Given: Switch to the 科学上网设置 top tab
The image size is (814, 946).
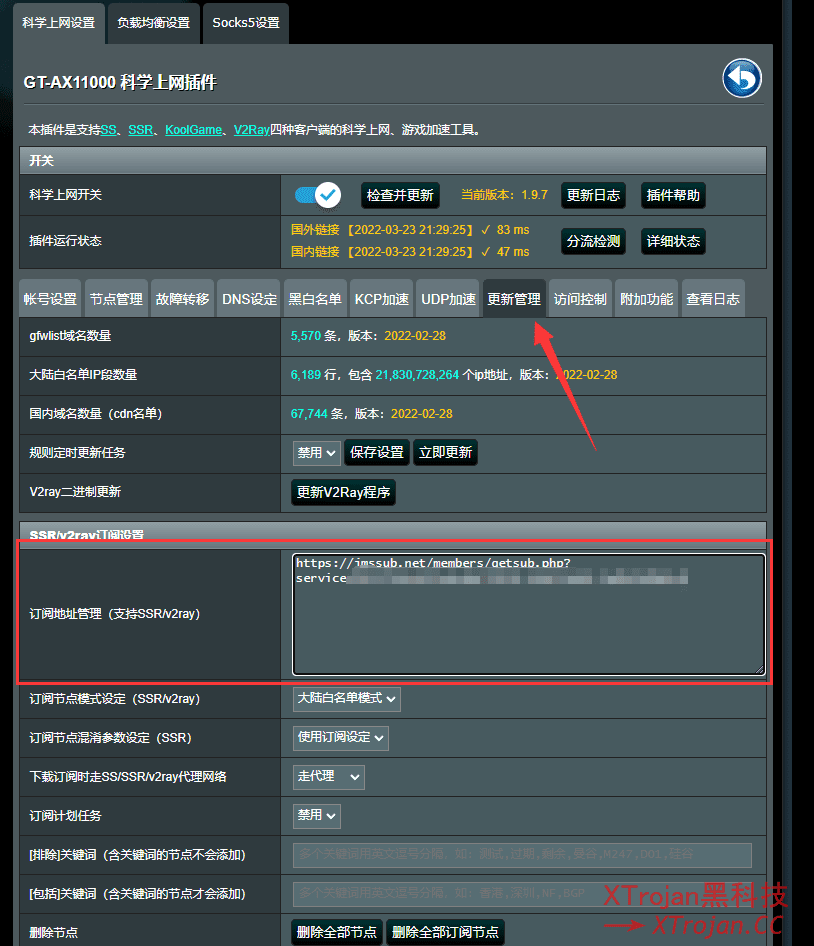Looking at the screenshot, I should pyautogui.click(x=59, y=23).
